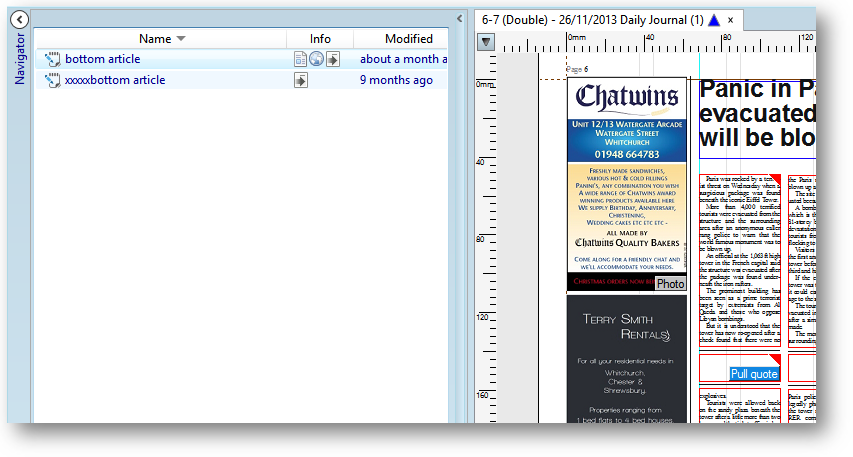Click the blue triangle on the document tab
Screen dimensions: 853x457
[x=713, y=20]
